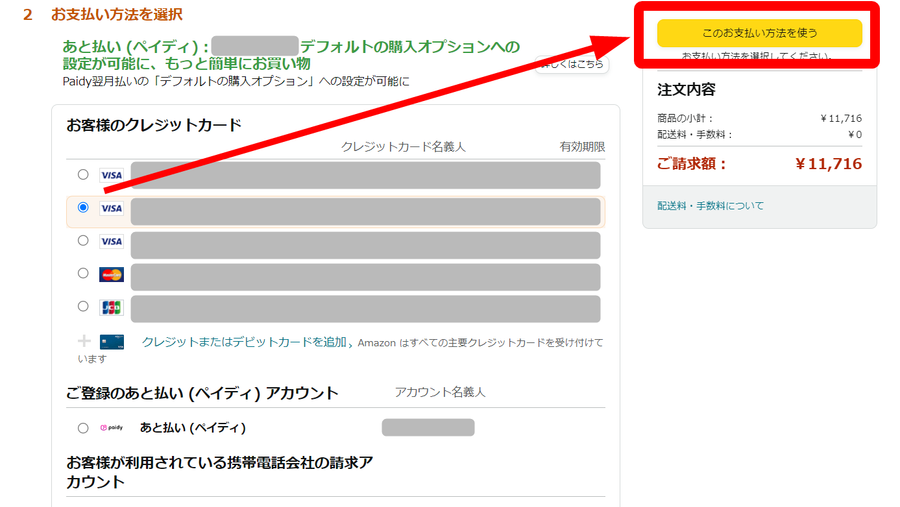The image size is (900, 507).
Task: Click the JCB logo icon
Action: [x=111, y=308]
